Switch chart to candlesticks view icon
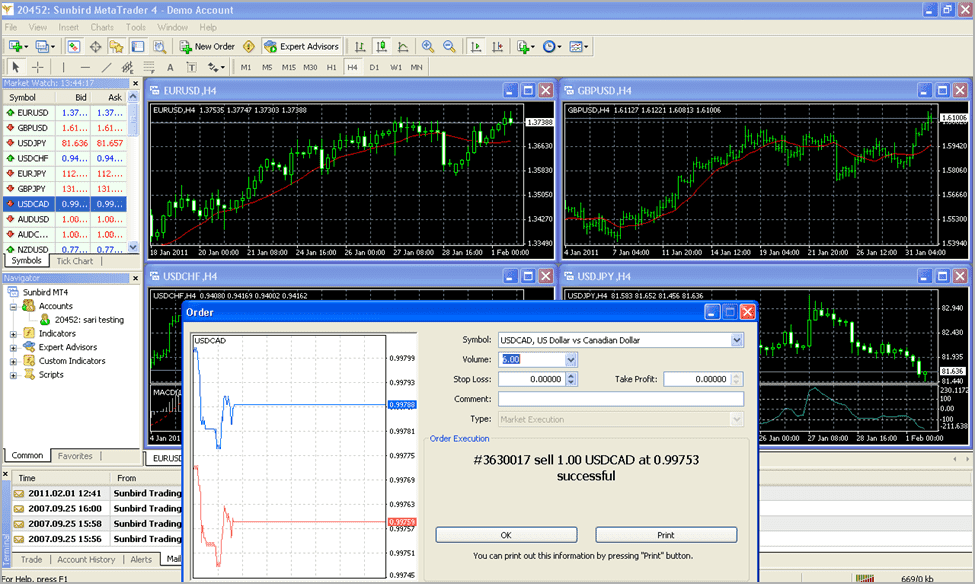 (x=381, y=46)
